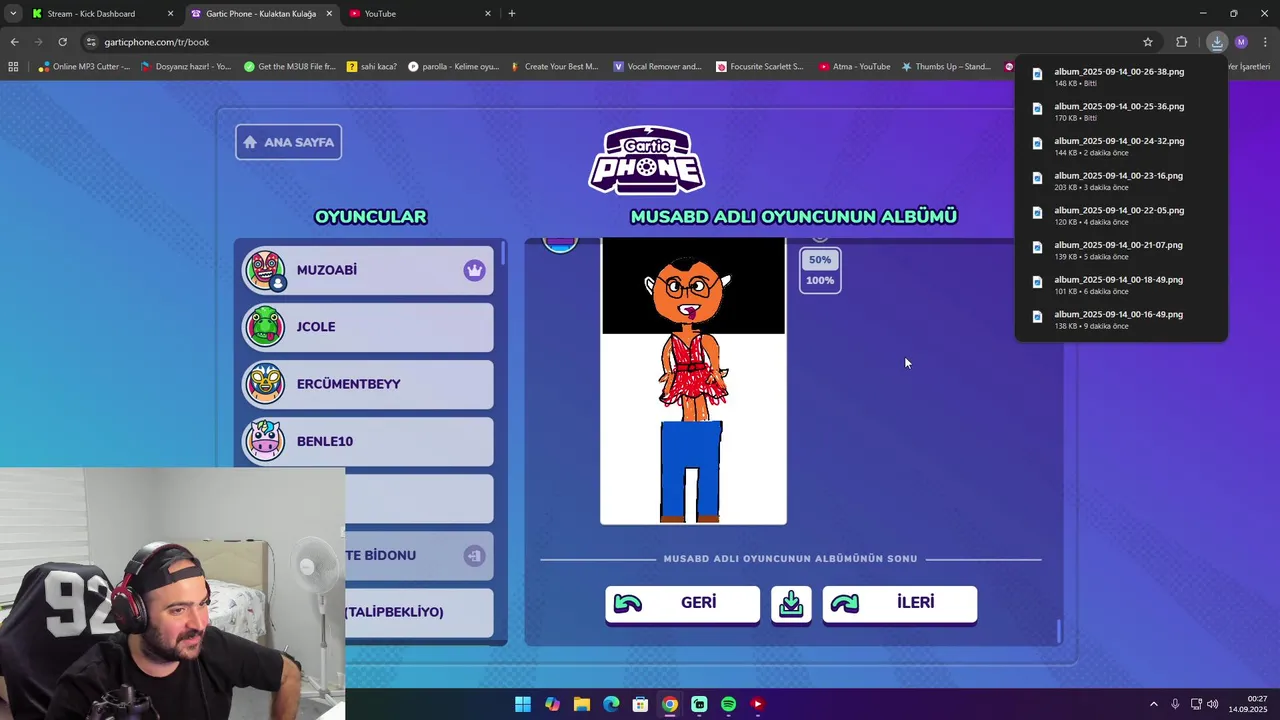Reload the page

point(62,42)
